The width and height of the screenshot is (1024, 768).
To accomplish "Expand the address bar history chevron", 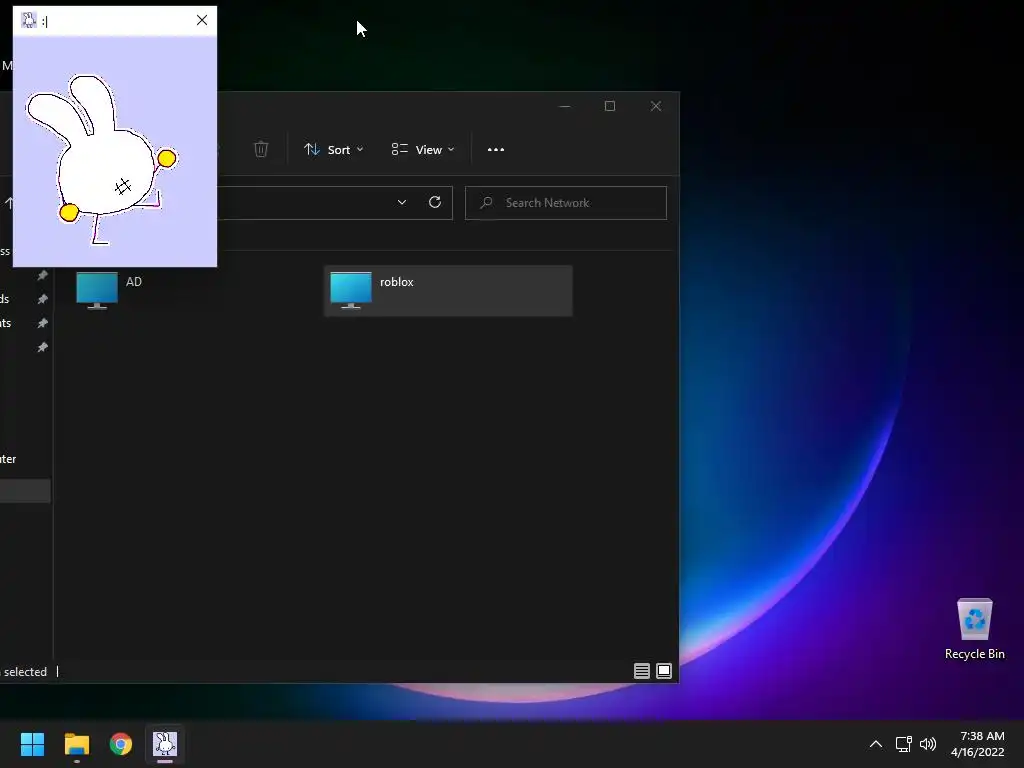I will [402, 202].
